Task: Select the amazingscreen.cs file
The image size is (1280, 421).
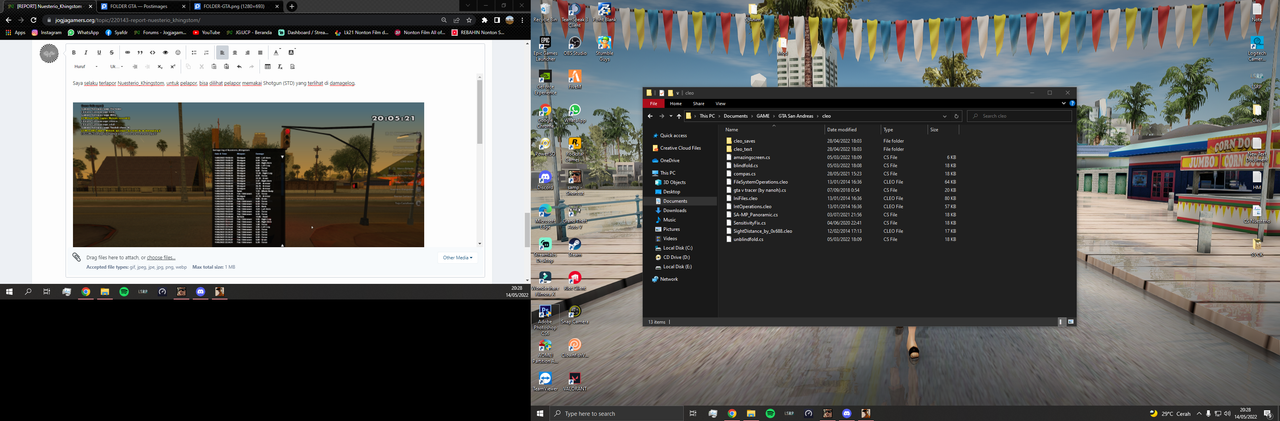Action: click(x=751, y=157)
